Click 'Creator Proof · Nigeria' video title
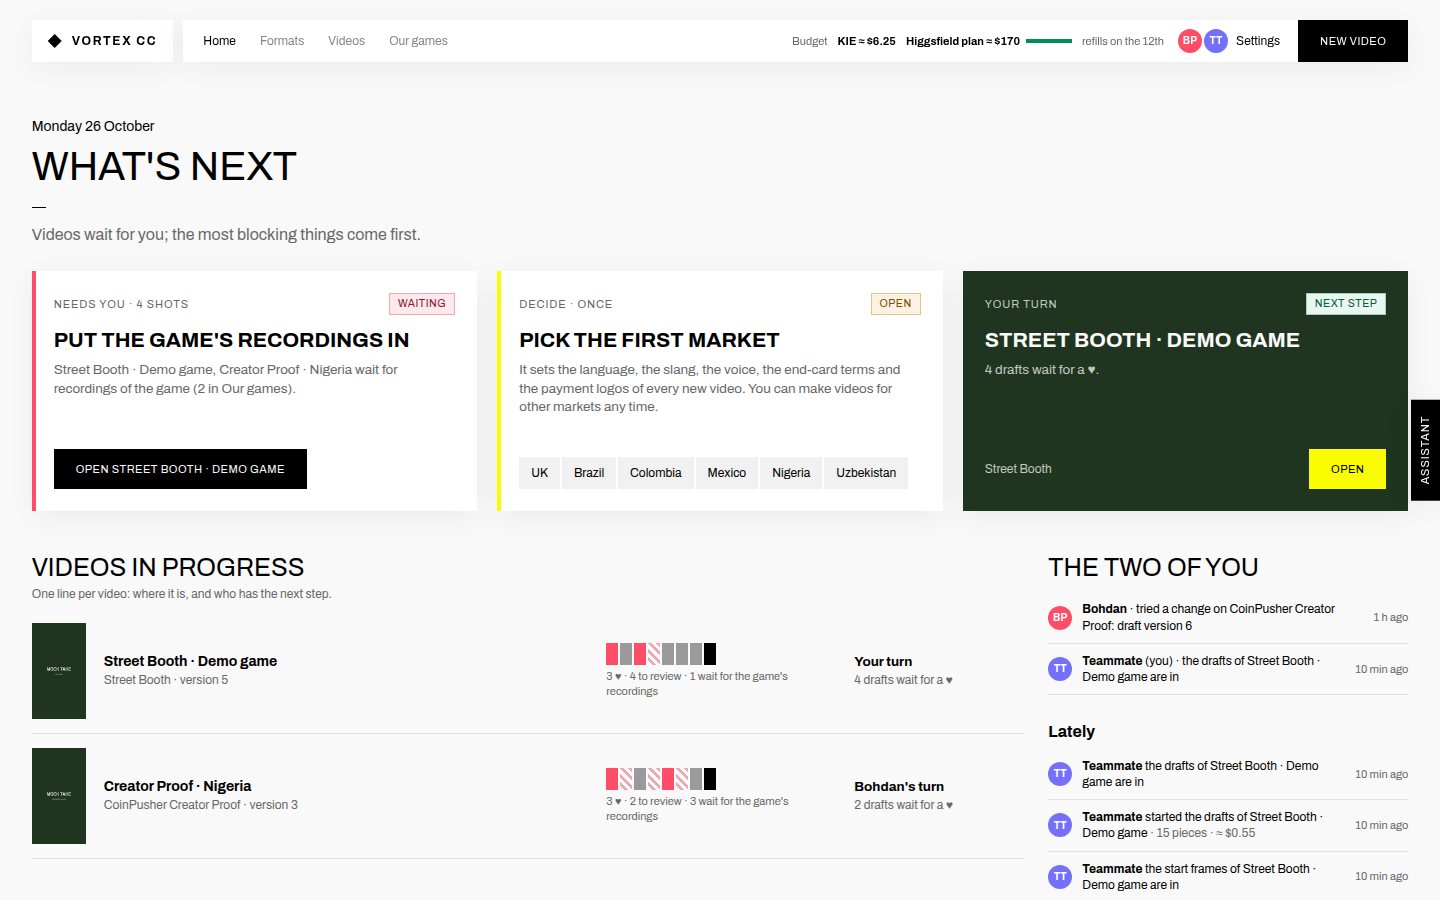Screen dimensions: 1440x900 pyautogui.click(x=177, y=786)
